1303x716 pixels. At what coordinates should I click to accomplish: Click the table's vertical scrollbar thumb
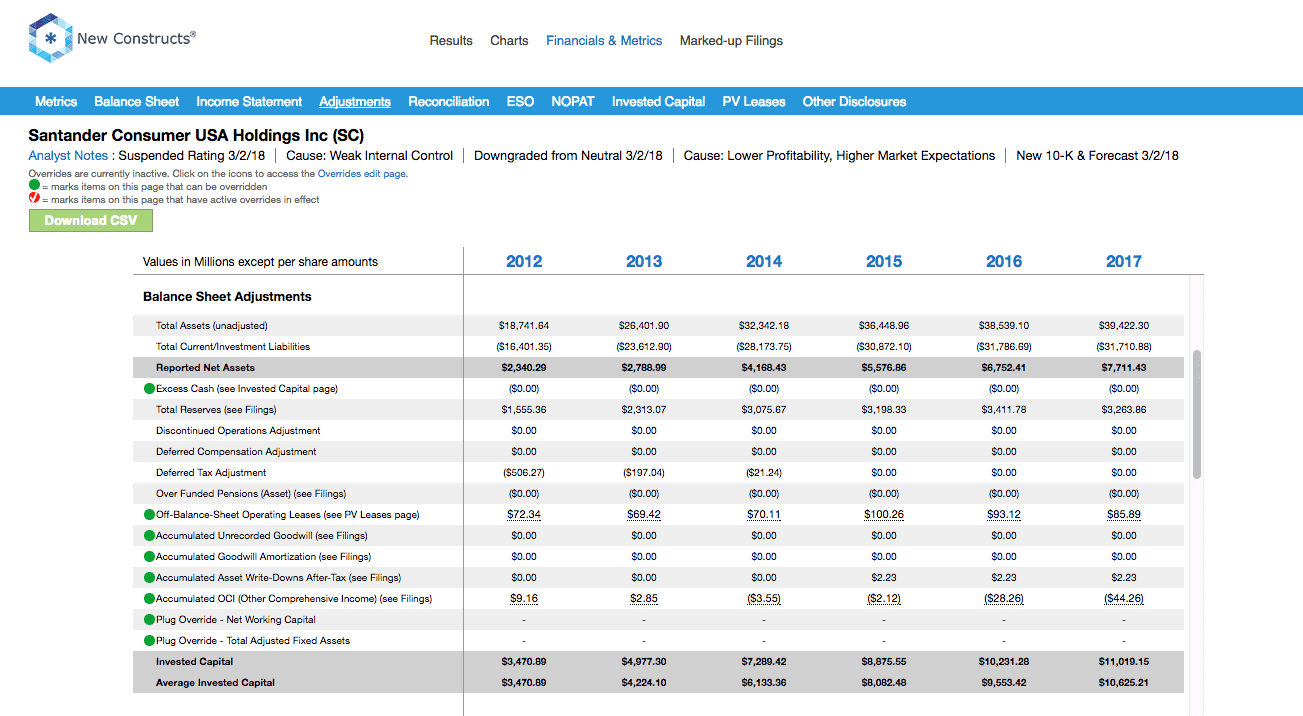(x=1196, y=414)
